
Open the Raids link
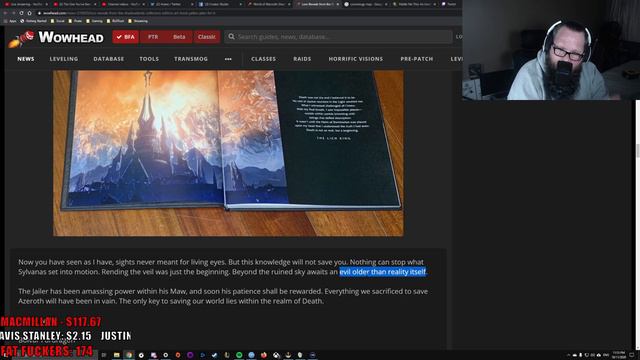pos(302,59)
